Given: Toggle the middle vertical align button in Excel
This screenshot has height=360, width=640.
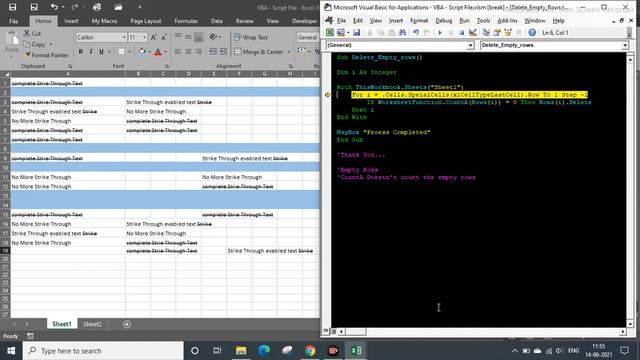Looking at the screenshot, I should [x=188, y=37].
